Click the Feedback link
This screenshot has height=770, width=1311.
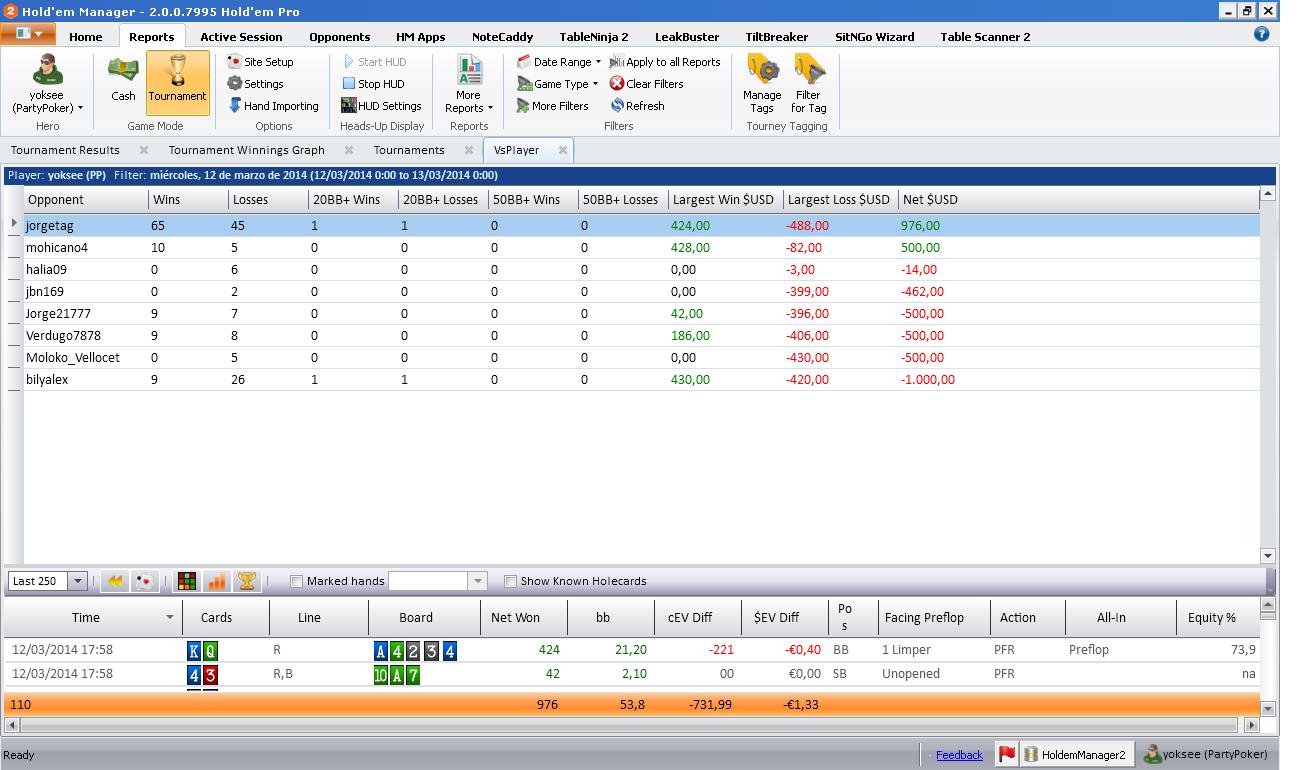coord(959,755)
